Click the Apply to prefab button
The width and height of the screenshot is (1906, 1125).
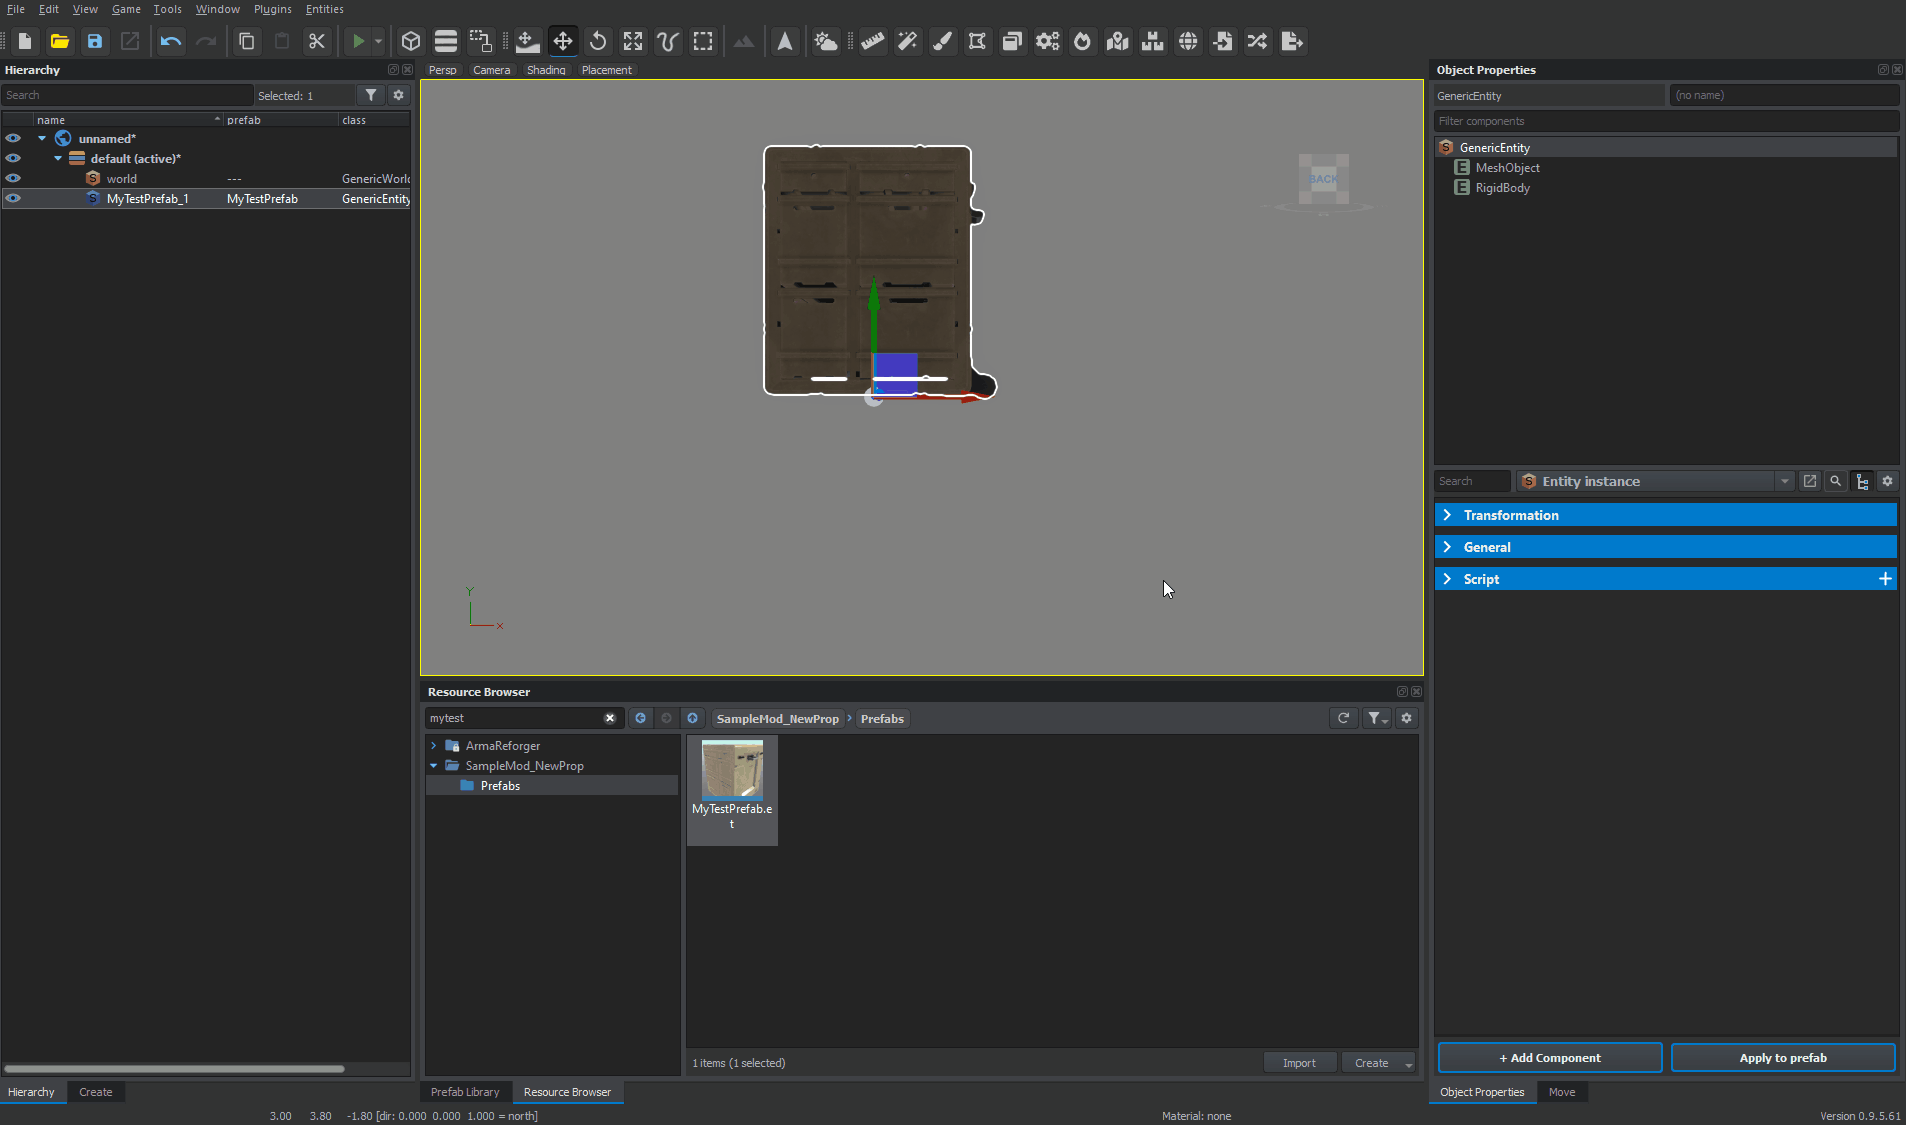(1782, 1058)
